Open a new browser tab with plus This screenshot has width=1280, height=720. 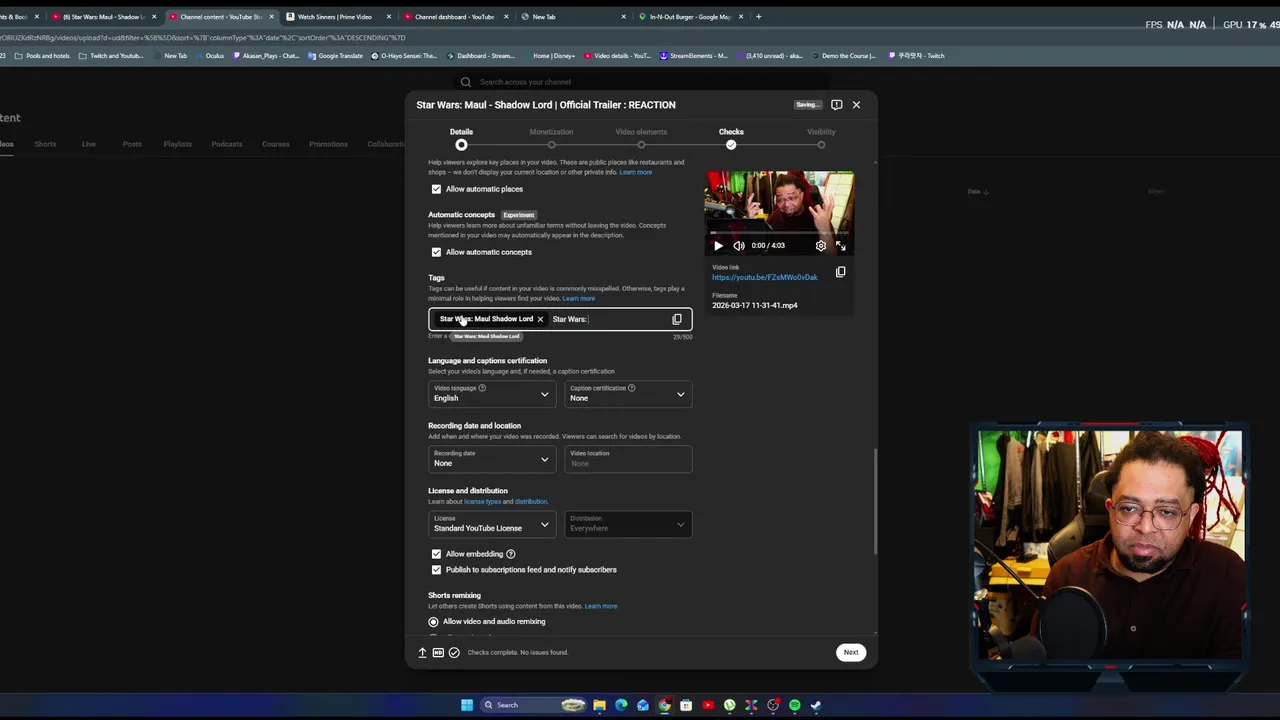coord(758,16)
